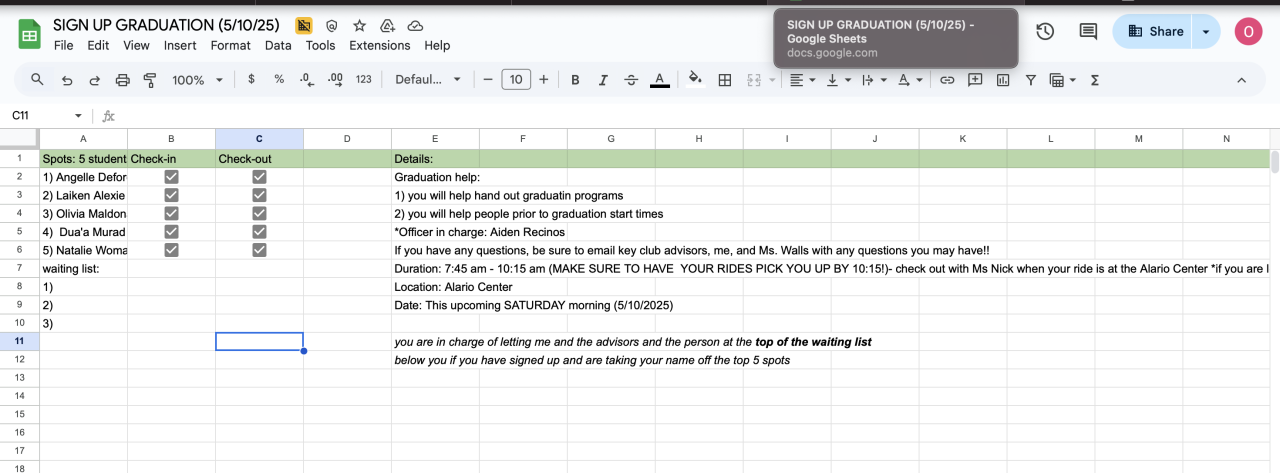Apply italic formatting
Screen dimensions: 1280x473
tap(603, 80)
